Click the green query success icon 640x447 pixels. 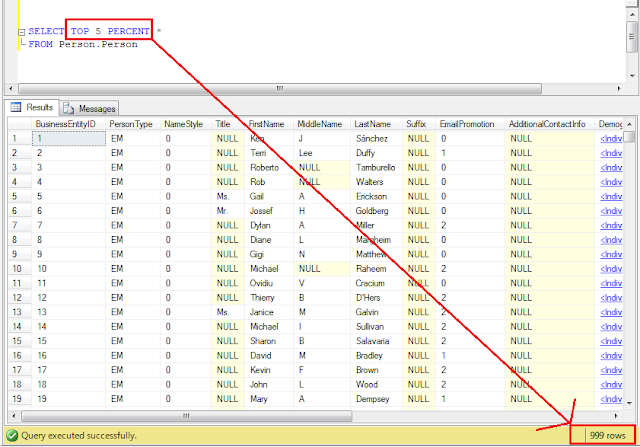point(12,436)
